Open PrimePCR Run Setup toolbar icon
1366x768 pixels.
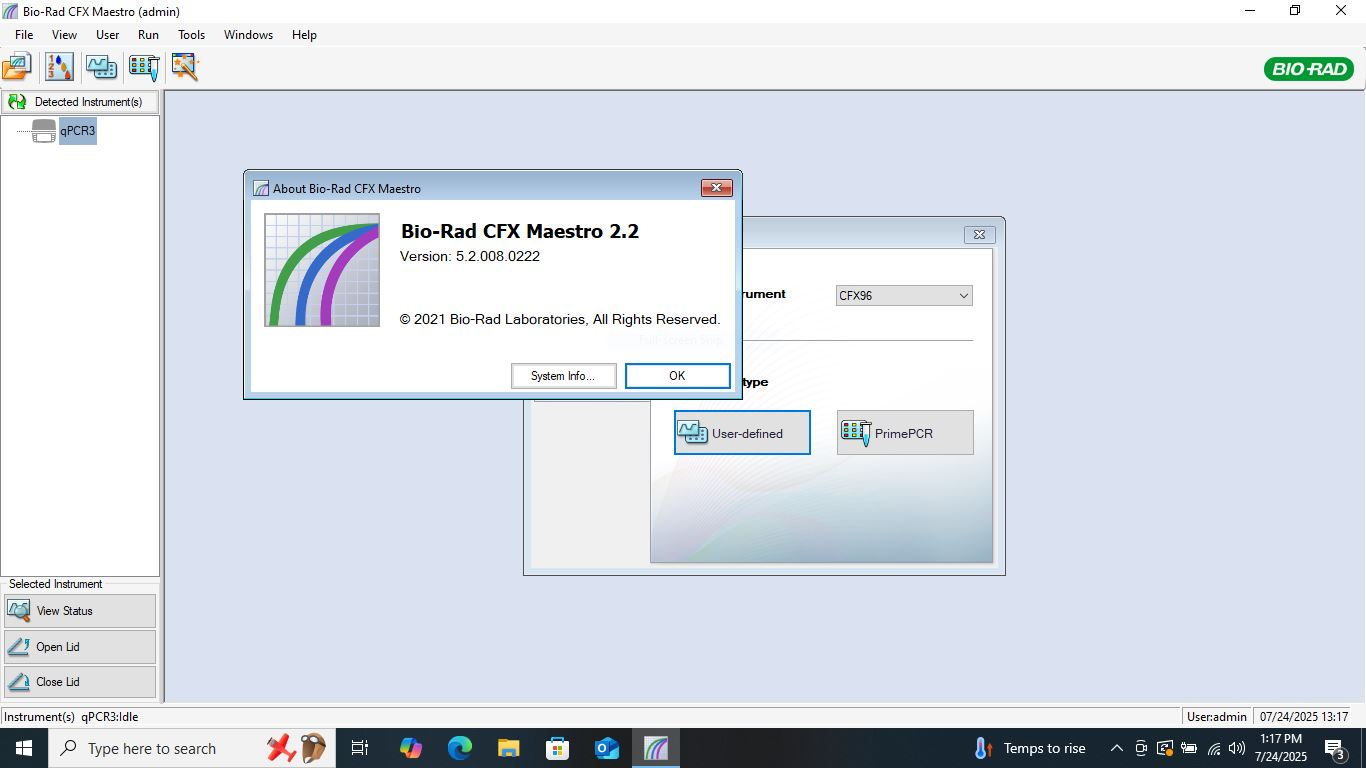144,67
